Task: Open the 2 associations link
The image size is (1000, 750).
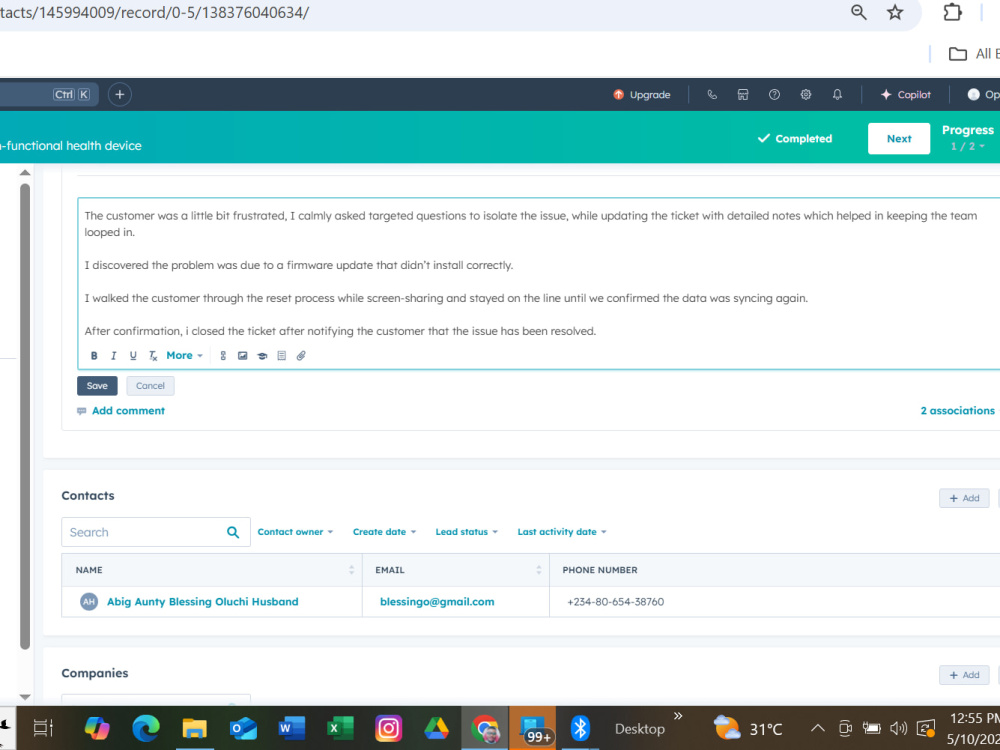Action: (x=957, y=411)
